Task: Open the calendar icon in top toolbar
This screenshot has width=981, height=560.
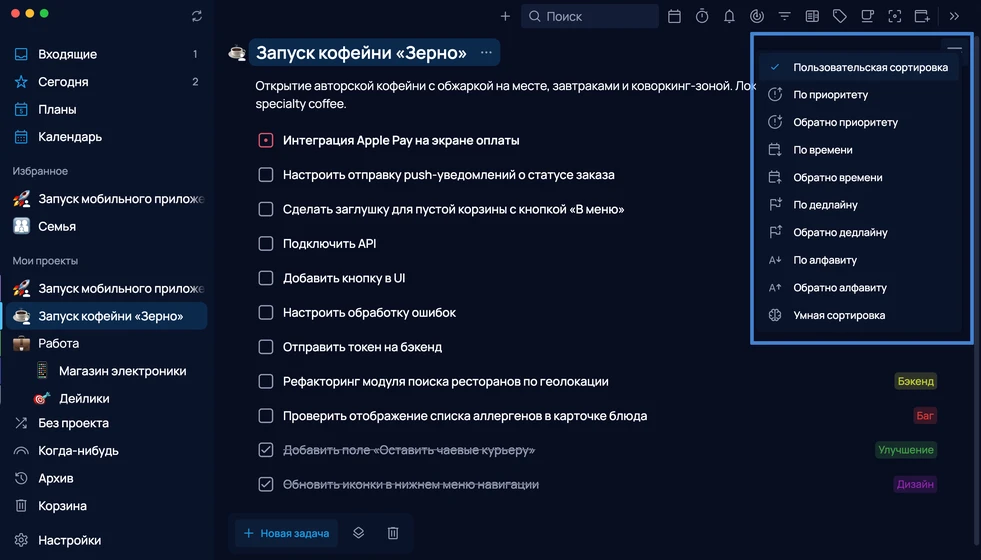Action: click(674, 16)
